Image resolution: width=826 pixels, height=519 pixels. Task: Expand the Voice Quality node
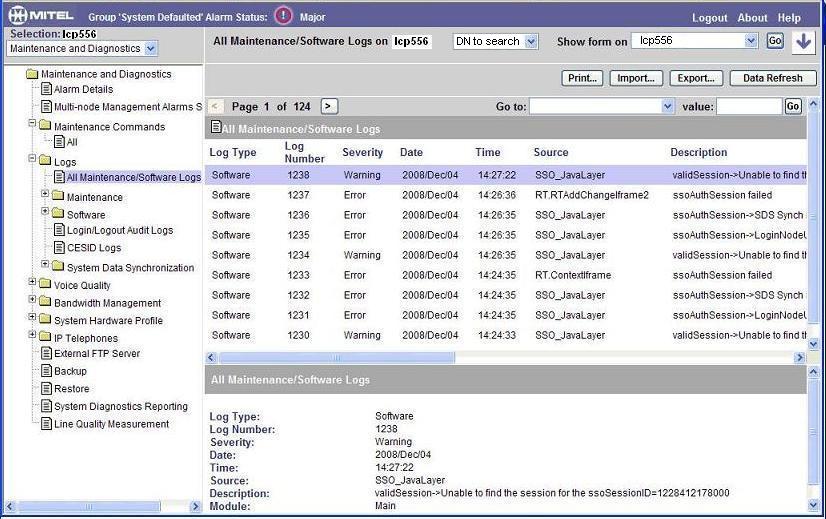coord(32,282)
